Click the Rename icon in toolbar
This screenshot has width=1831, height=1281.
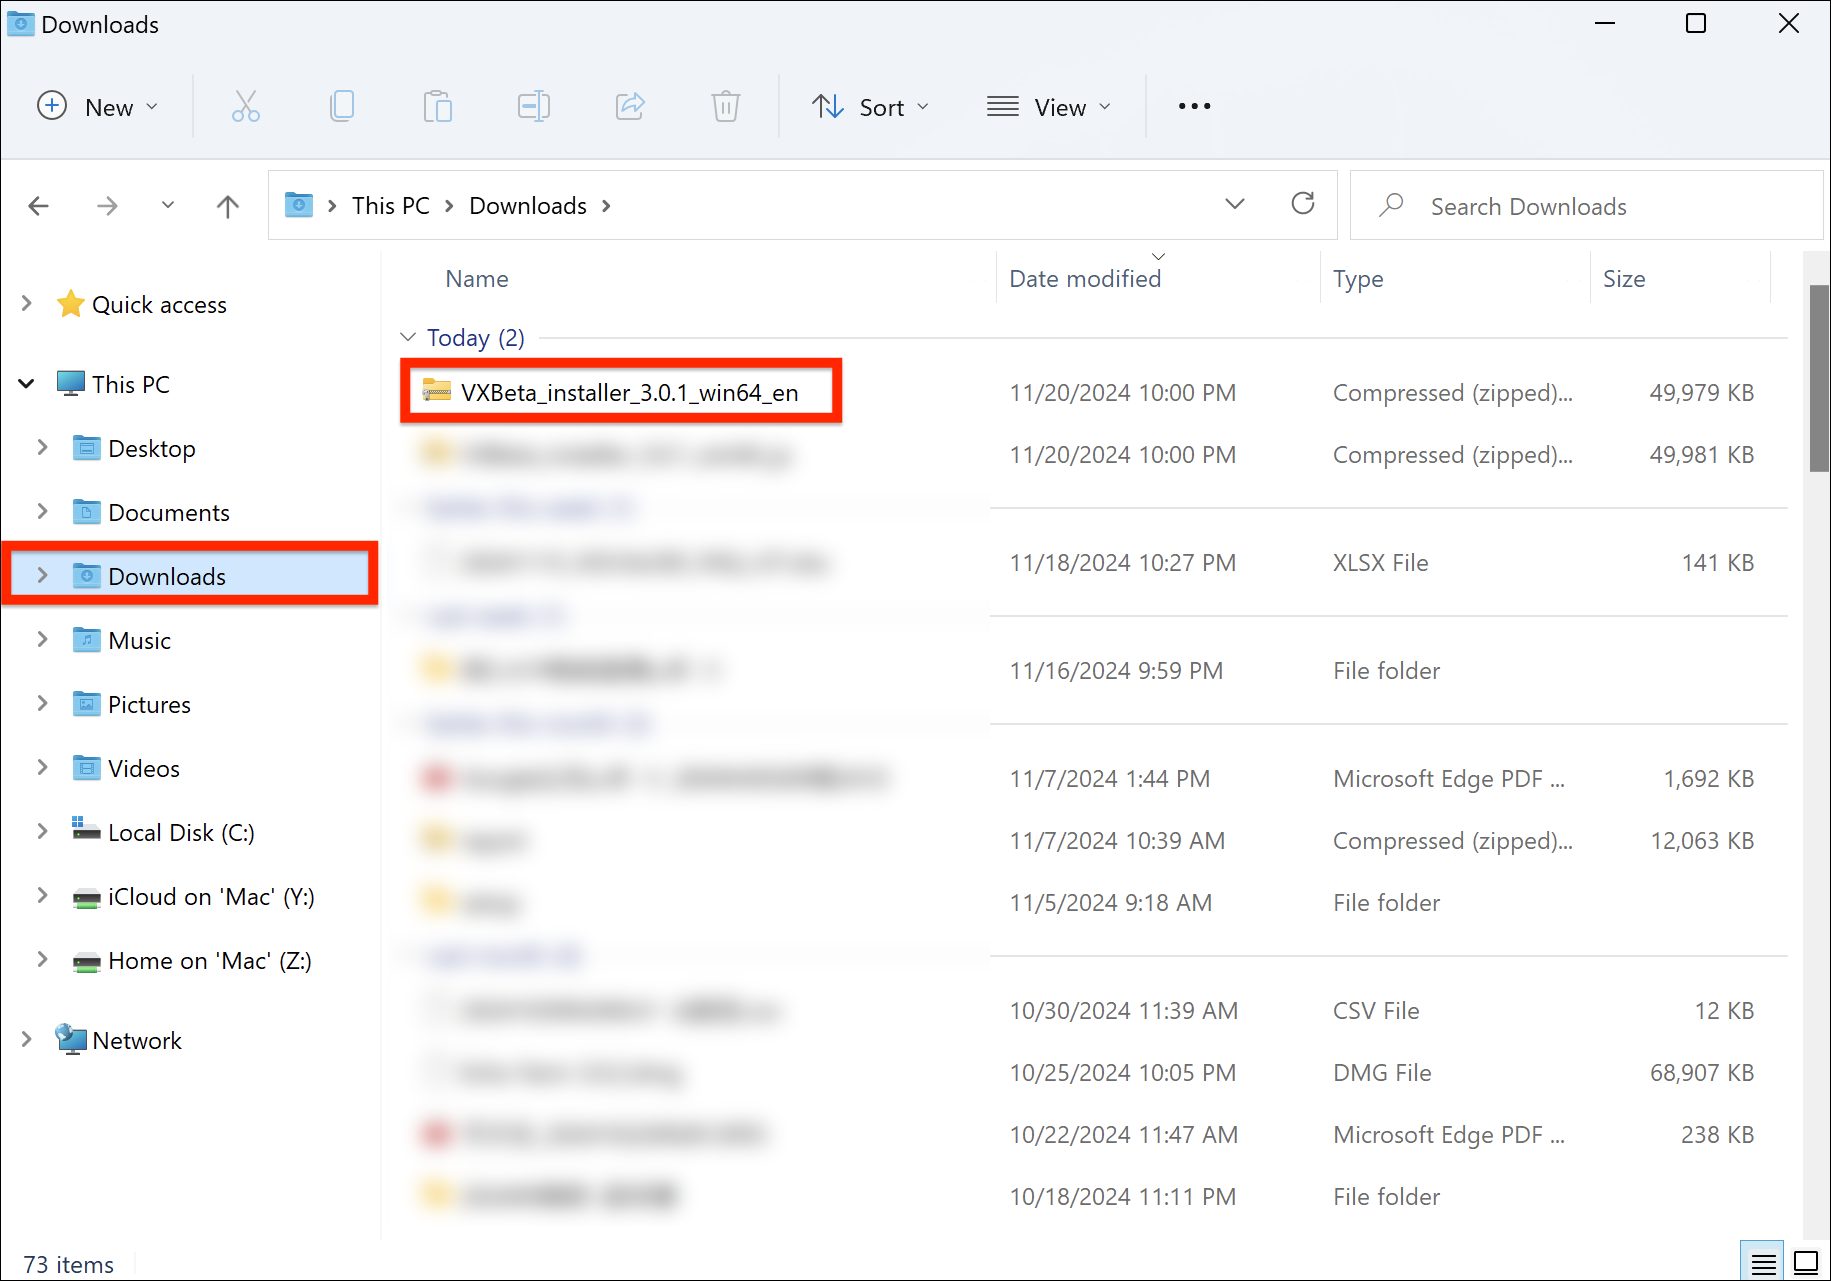pos(533,106)
